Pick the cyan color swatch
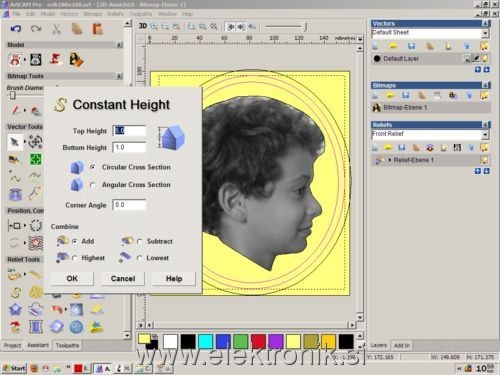The height and width of the screenshot is (375, 500). 205,342
